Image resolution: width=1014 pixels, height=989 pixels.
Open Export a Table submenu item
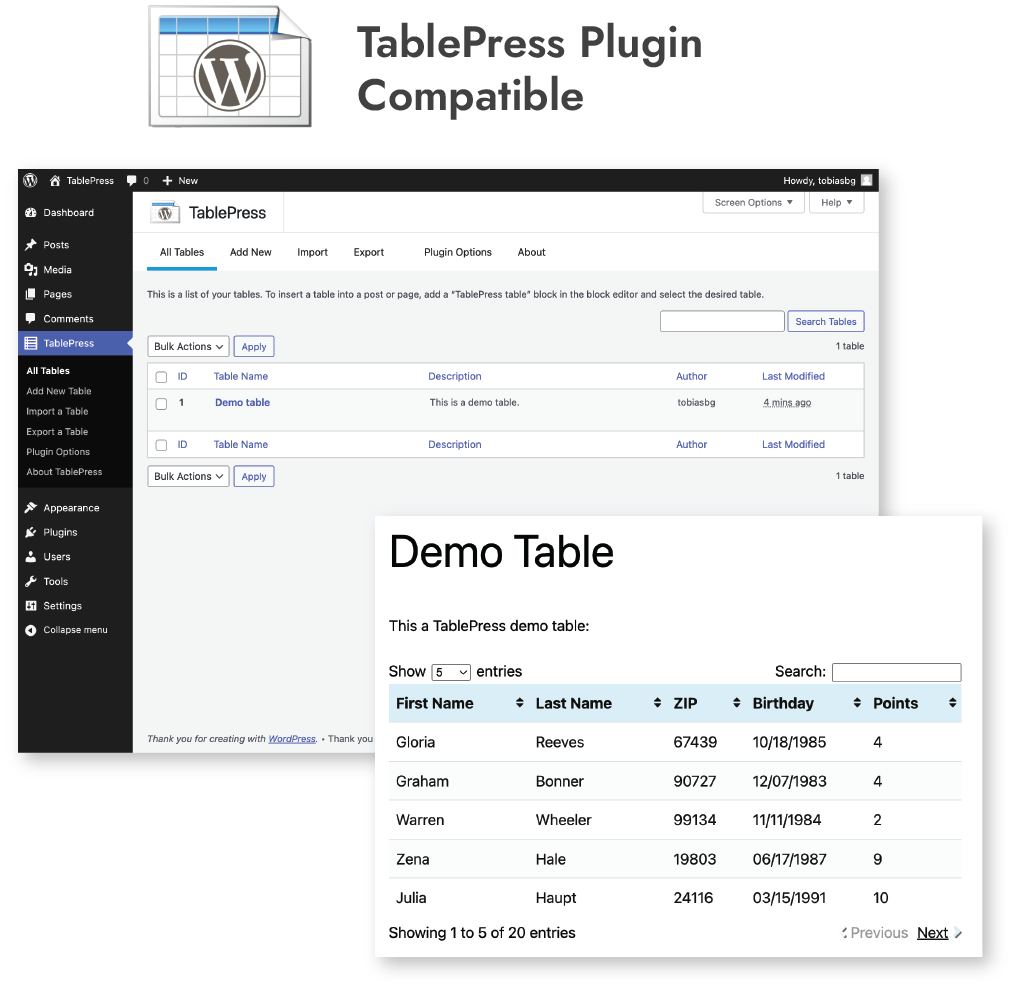coord(58,431)
